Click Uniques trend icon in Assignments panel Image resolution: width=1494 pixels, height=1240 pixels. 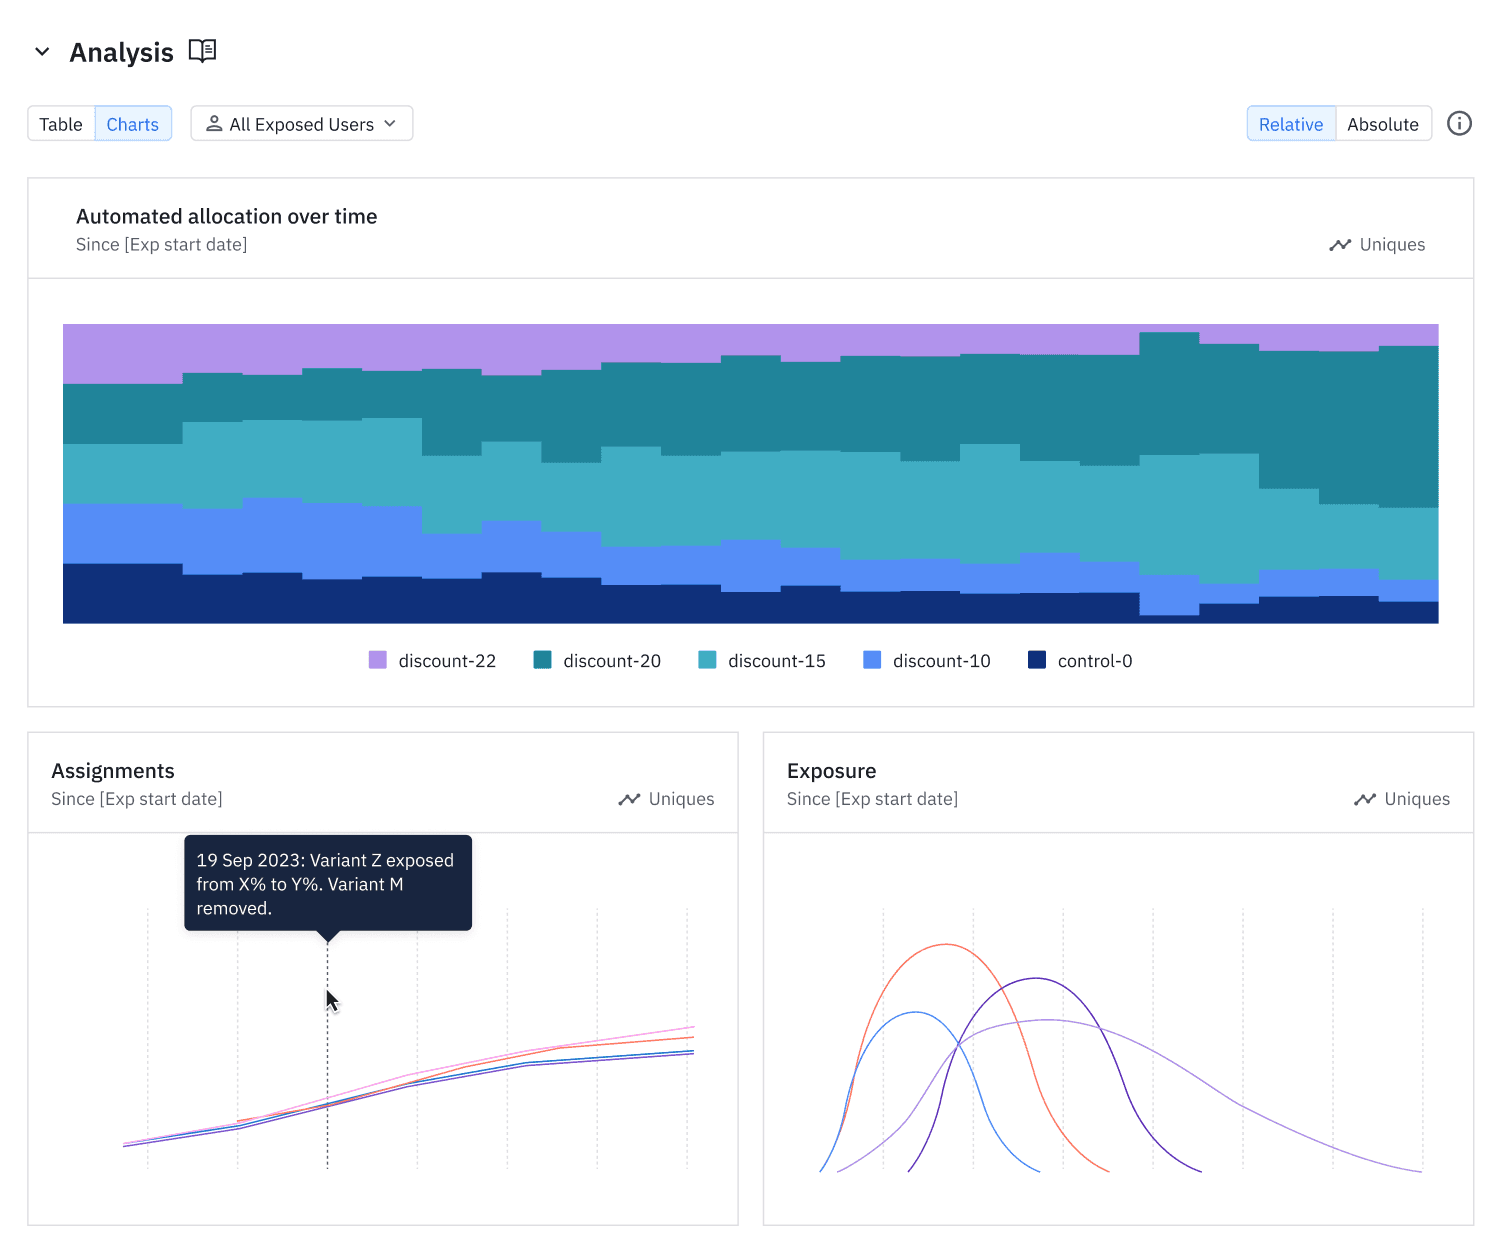(628, 799)
